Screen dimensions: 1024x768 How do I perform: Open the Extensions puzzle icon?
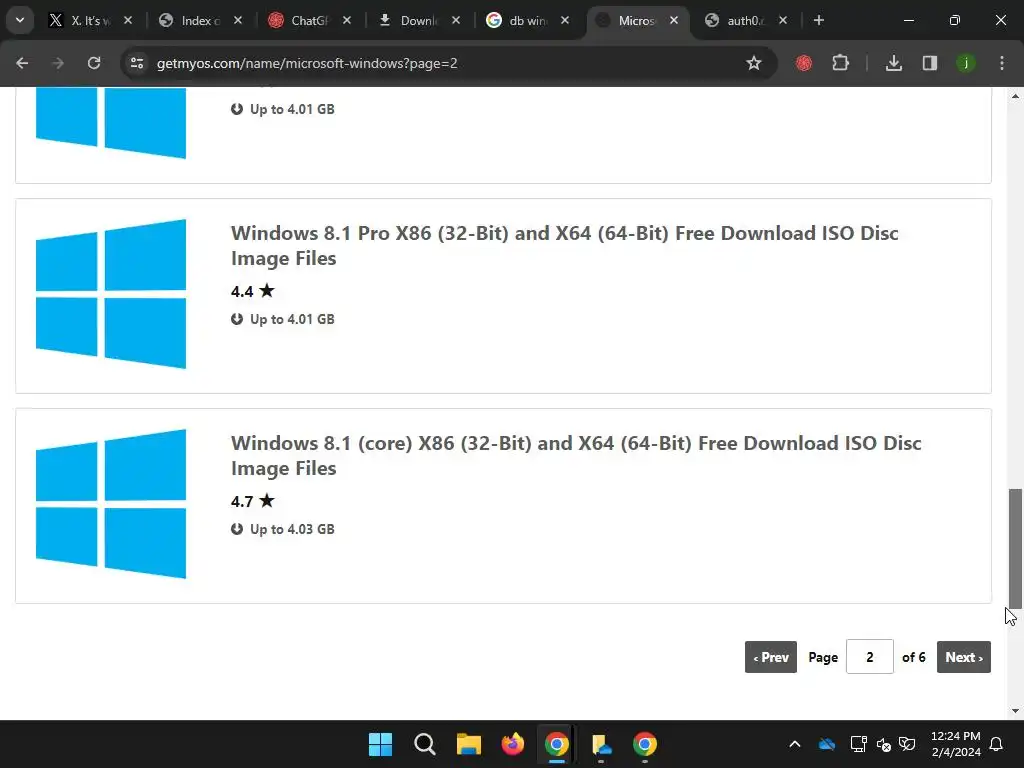click(840, 63)
